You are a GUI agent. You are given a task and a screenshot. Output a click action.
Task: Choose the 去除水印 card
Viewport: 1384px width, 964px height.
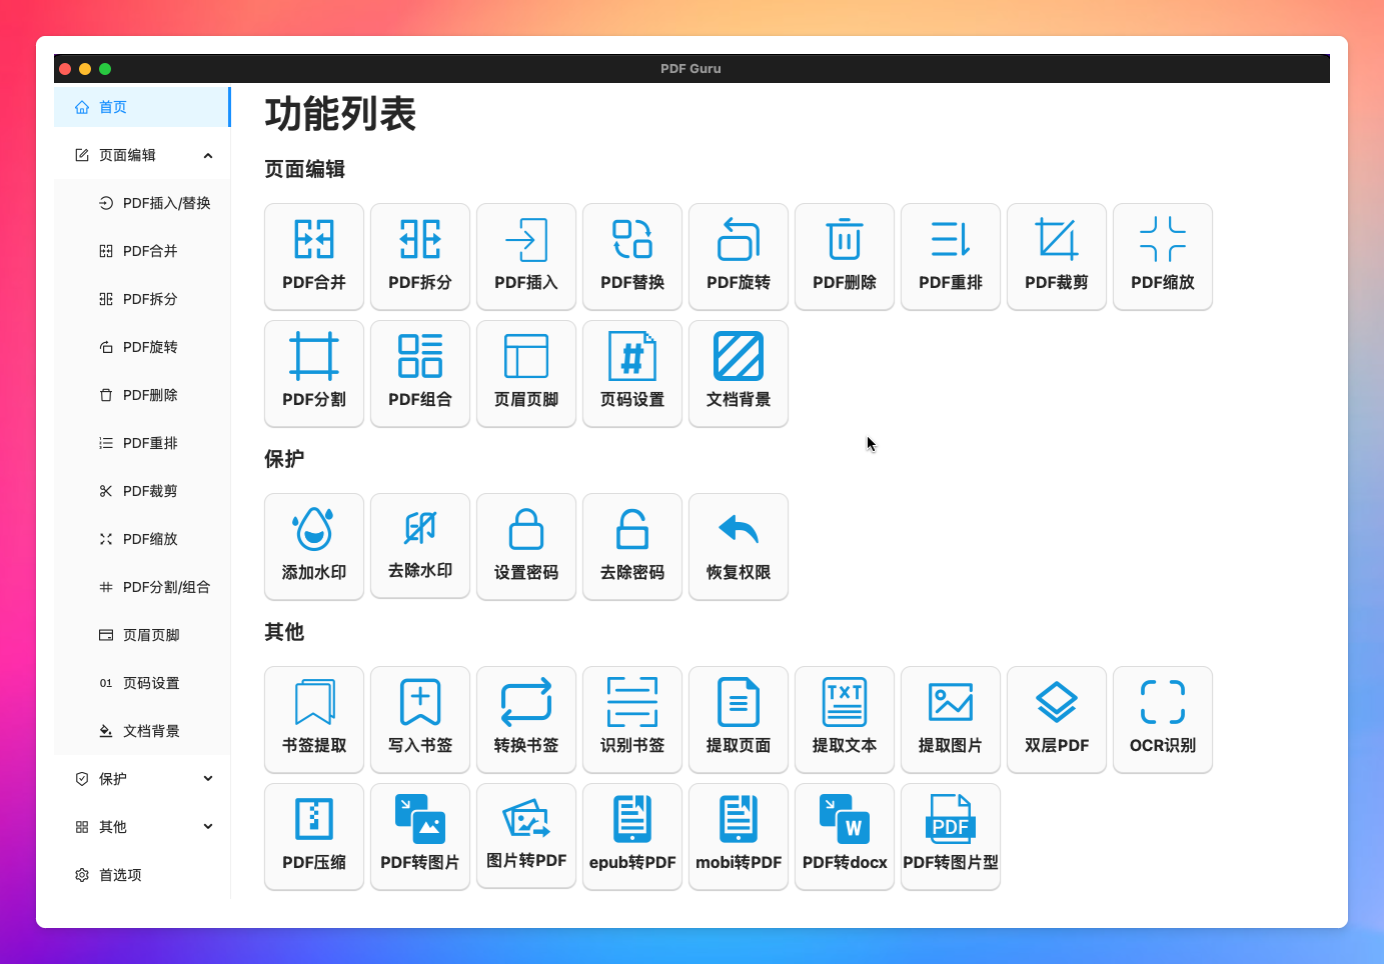(420, 546)
